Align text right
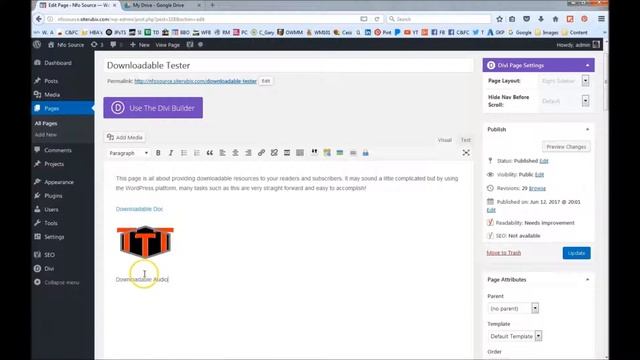Screen dimensions: 640x360 [248, 153]
